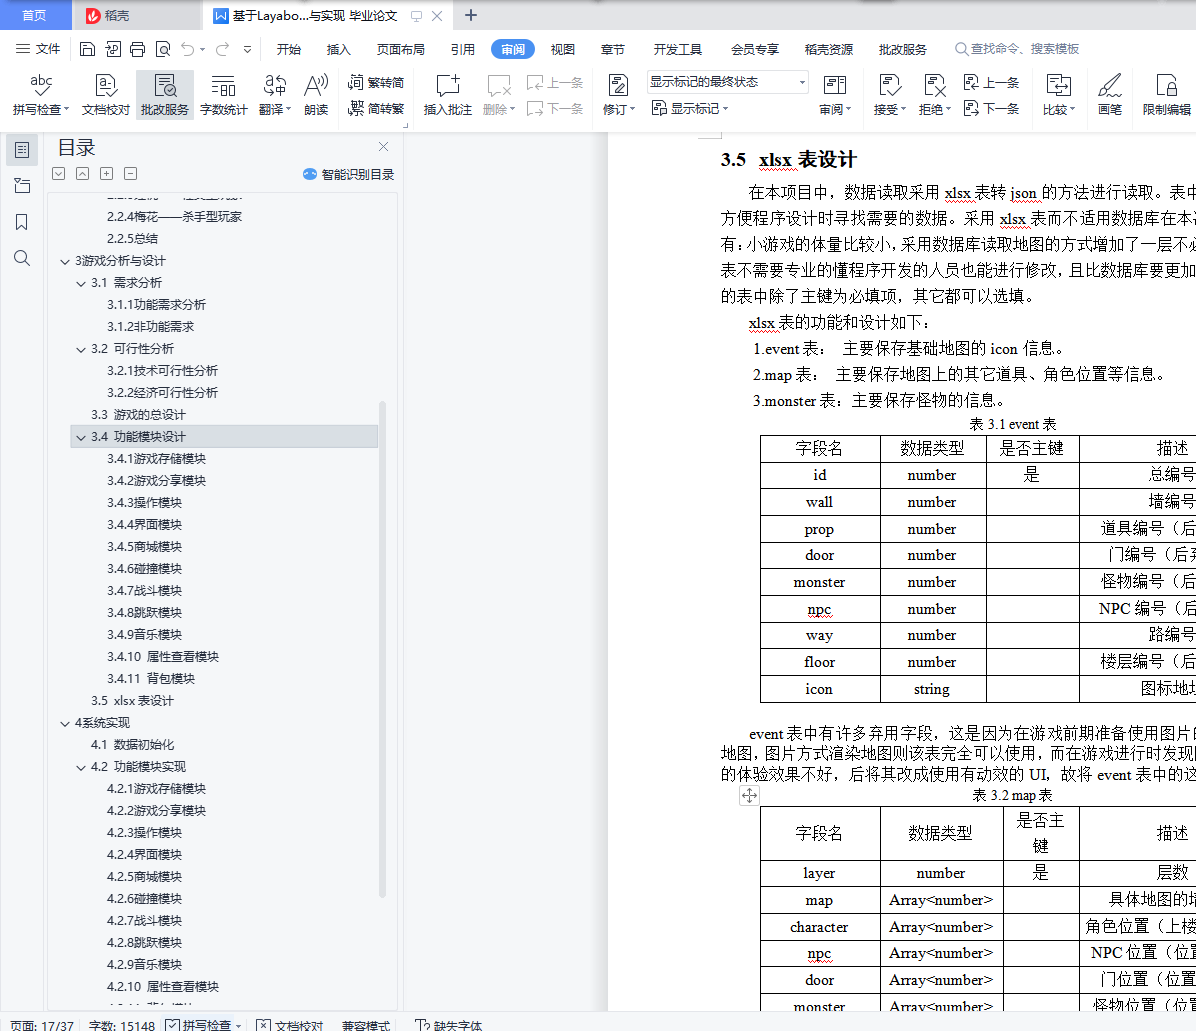This screenshot has width=1196, height=1031.
Task: Switch to the 页面布局 ribbon tab
Action: coord(400,50)
